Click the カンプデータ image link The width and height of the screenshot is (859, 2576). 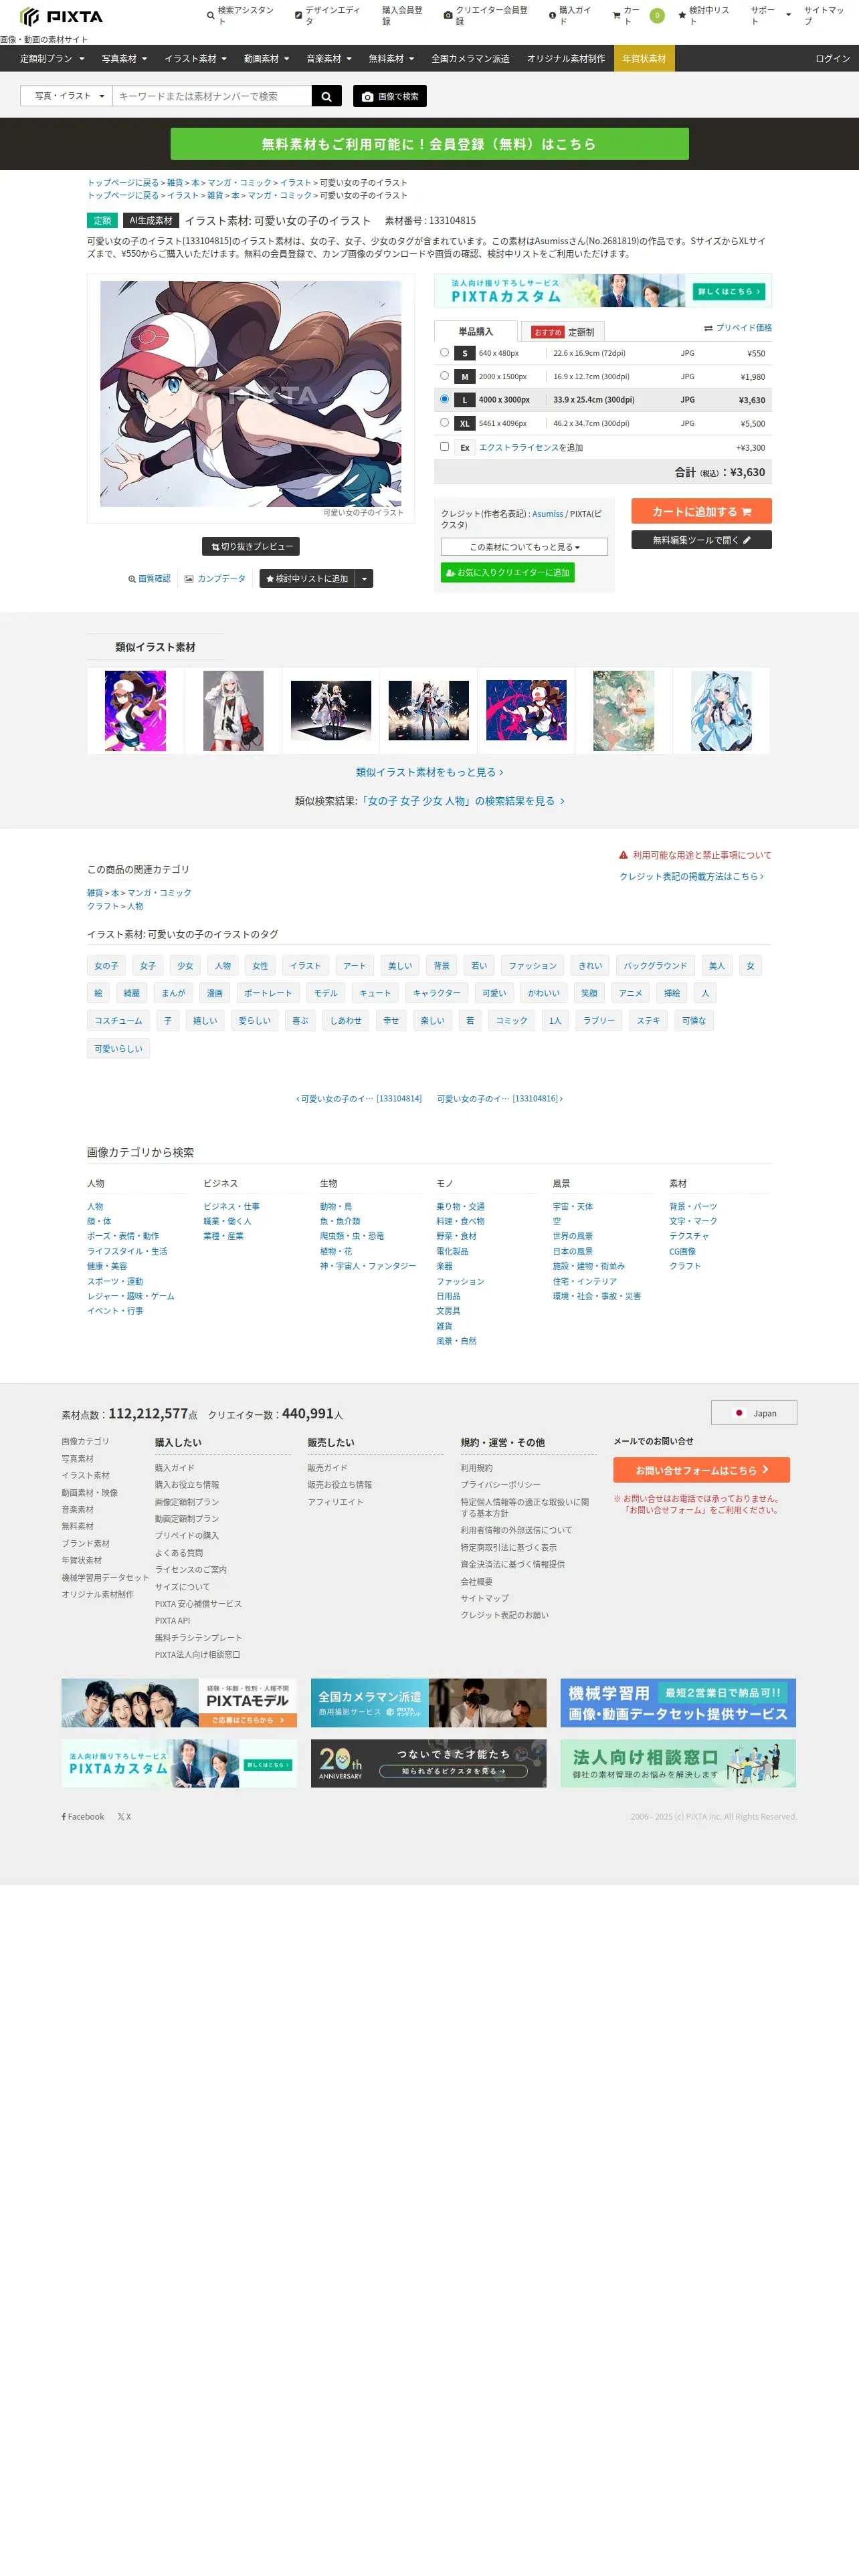tap(215, 579)
